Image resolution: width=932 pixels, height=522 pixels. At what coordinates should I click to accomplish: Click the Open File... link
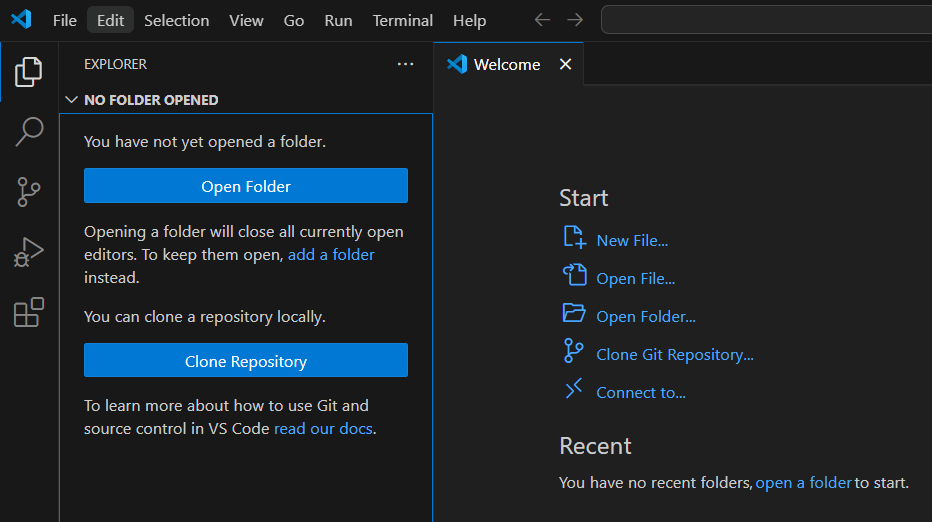click(635, 278)
